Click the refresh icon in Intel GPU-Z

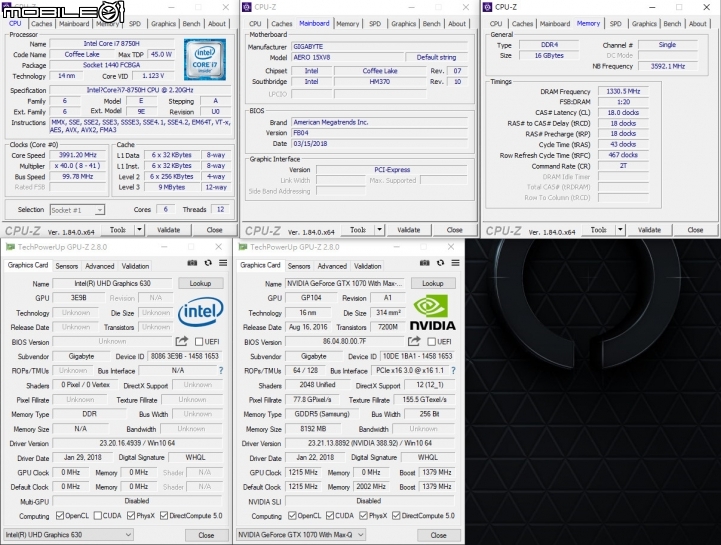208,263
